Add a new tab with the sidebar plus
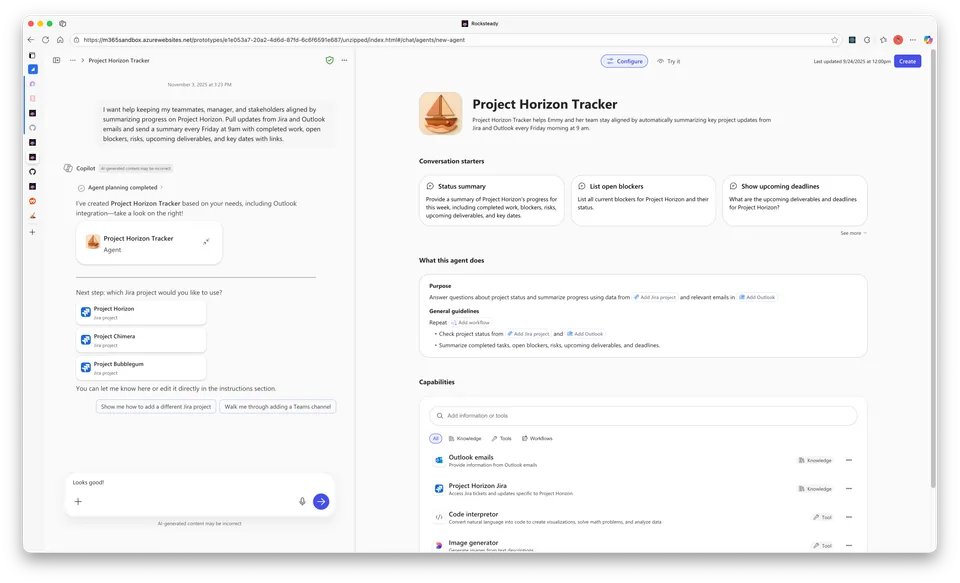 point(32,232)
